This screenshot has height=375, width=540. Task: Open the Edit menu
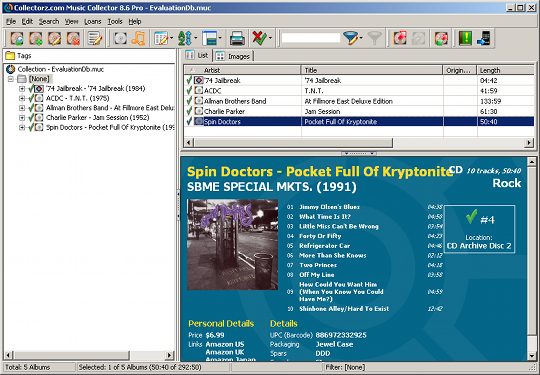click(x=27, y=21)
